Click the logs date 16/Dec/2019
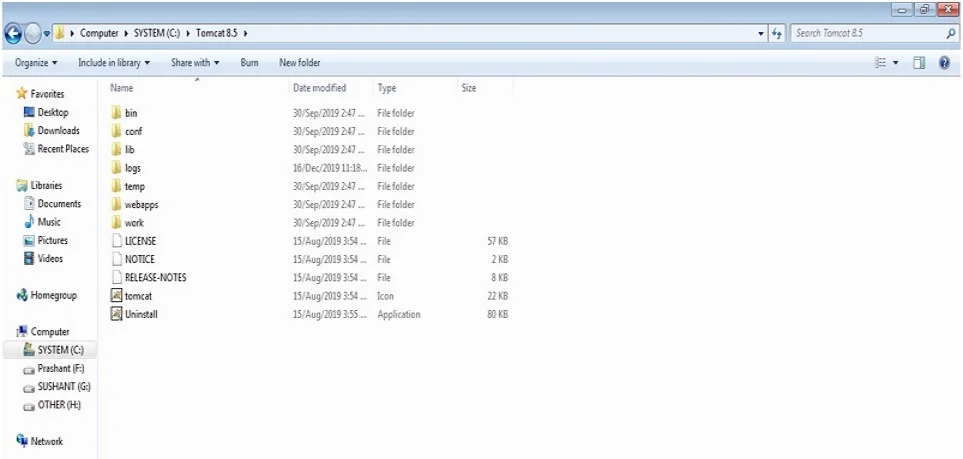Viewport: 963px width, 459px height. pos(330,168)
